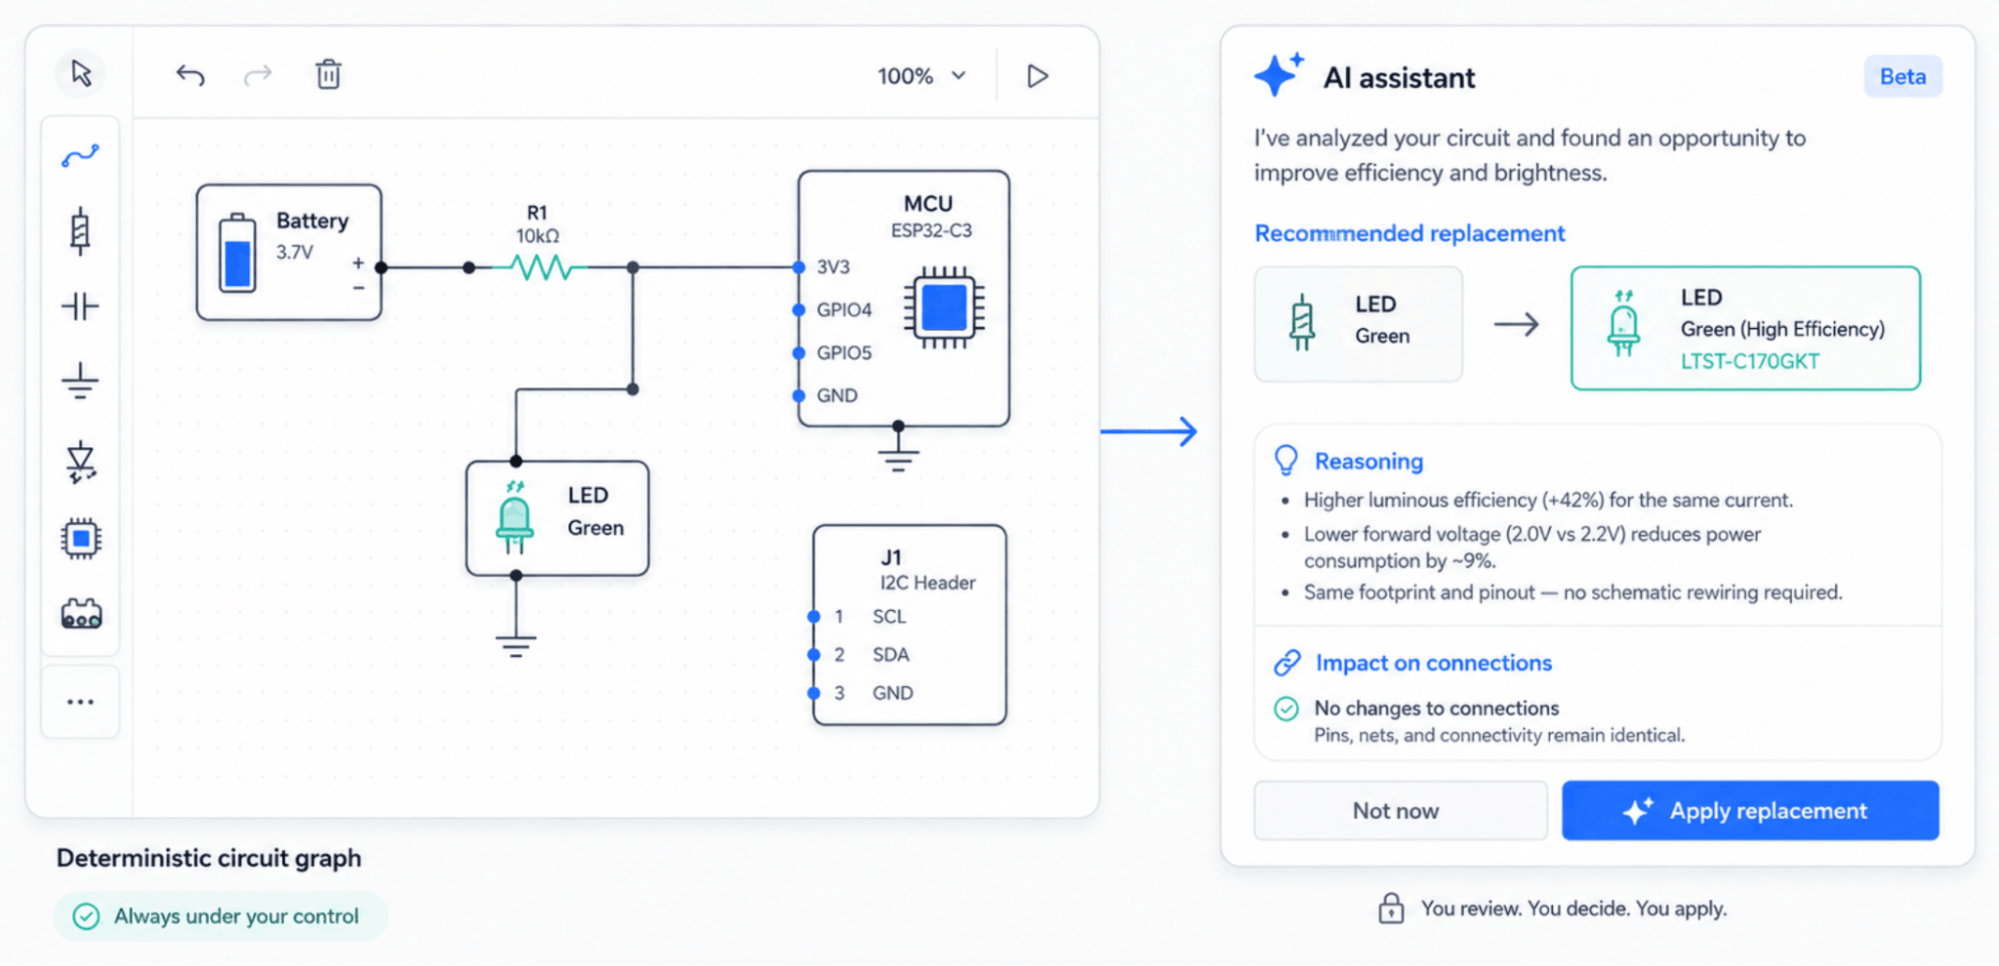The image size is (1999, 966).
Task: Dismiss suggestion with Not now
Action: pyautogui.click(x=1400, y=811)
